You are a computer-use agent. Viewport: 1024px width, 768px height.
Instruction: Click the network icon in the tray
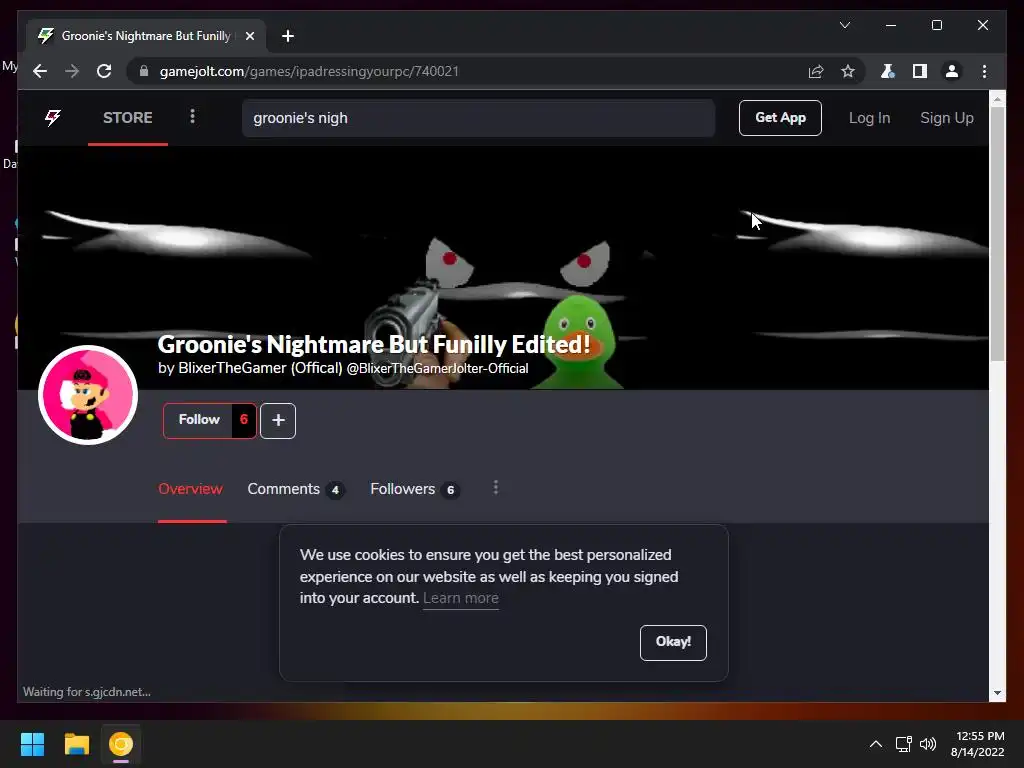click(904, 744)
